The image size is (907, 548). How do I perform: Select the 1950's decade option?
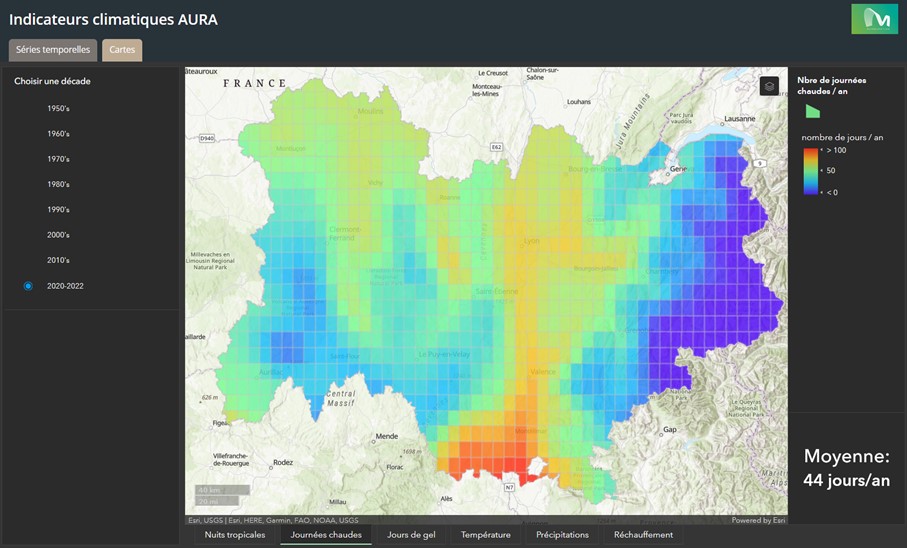(58, 108)
